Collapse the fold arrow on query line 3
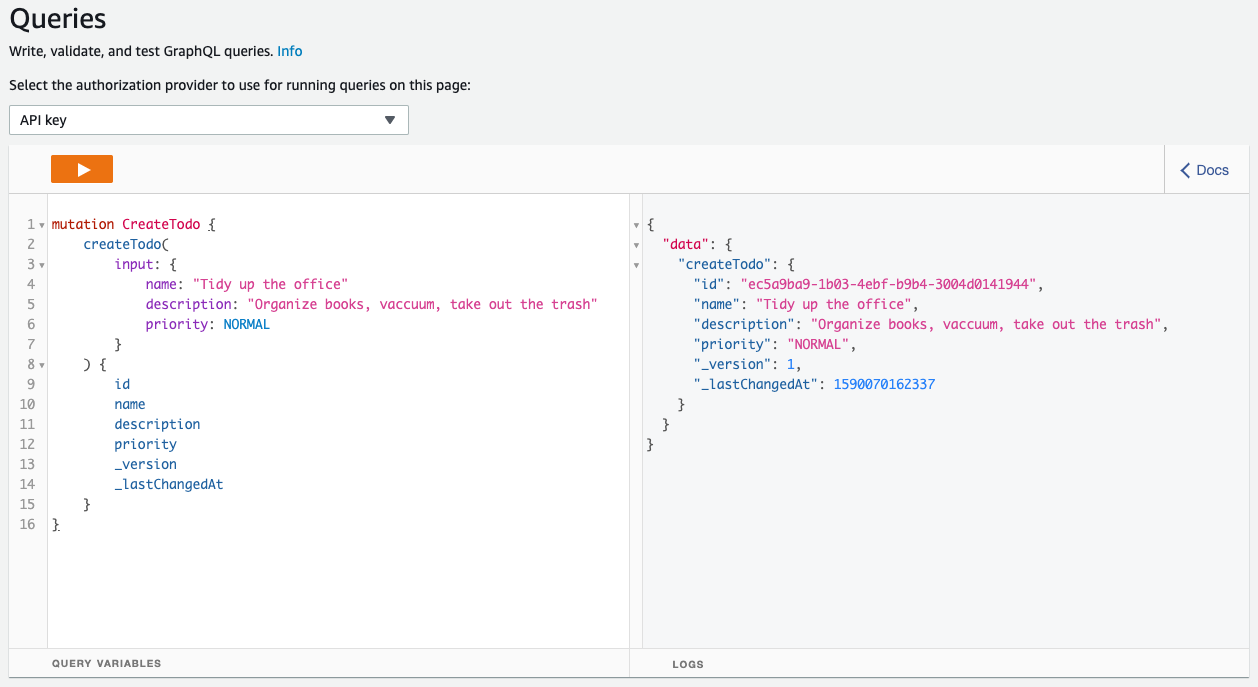 (x=41, y=265)
